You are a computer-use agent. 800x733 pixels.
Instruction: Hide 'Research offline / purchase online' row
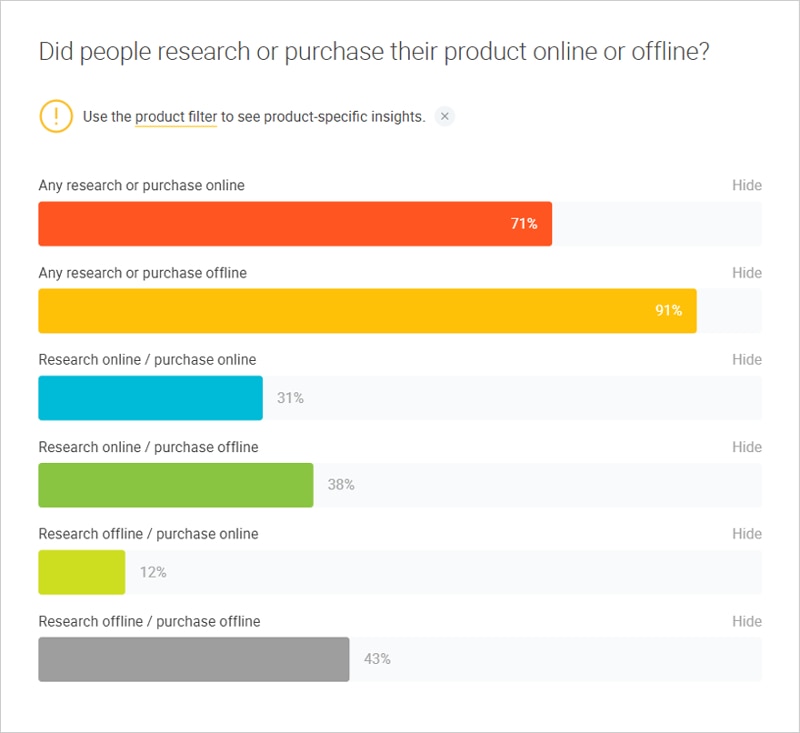pos(746,534)
